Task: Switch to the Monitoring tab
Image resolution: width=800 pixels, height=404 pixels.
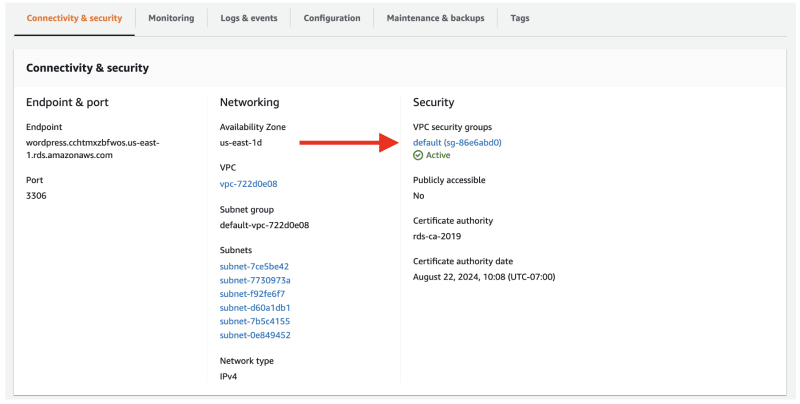Action: coord(171,18)
